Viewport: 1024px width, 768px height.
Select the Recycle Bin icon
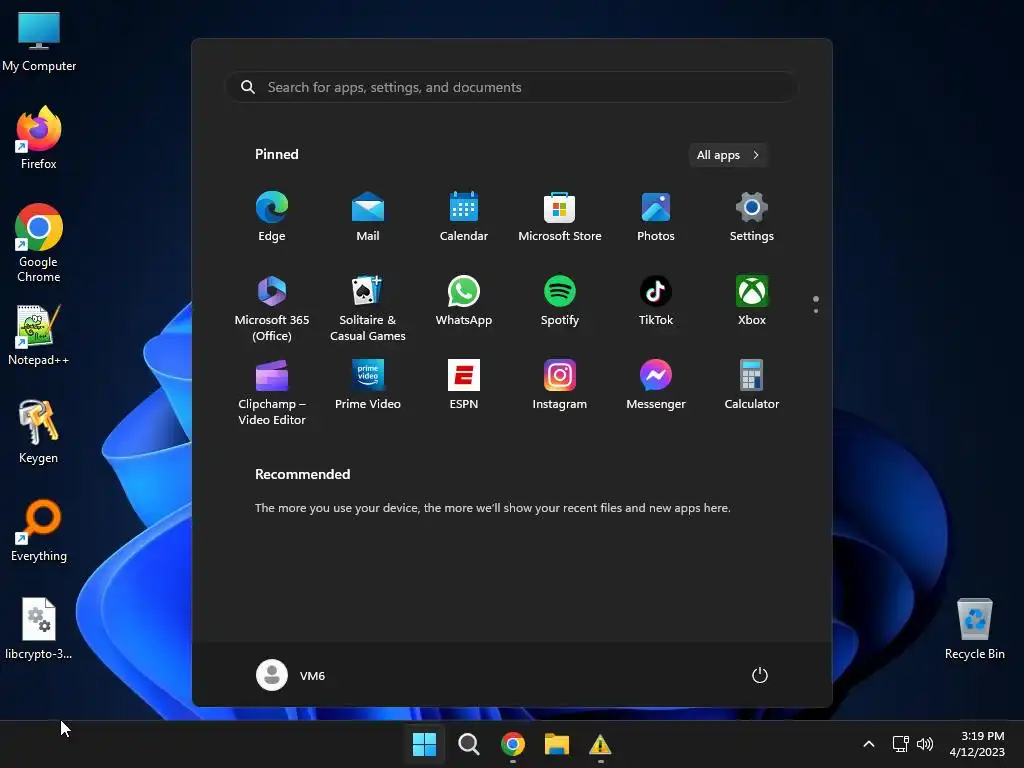pyautogui.click(x=974, y=628)
